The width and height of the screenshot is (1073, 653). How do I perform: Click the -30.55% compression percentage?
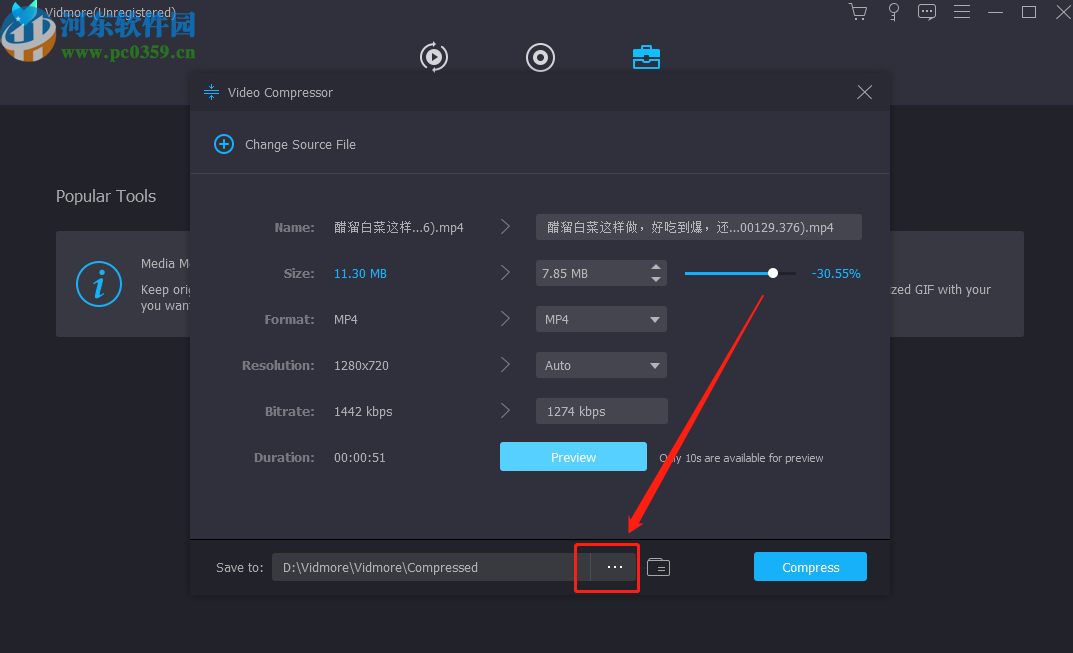pos(836,274)
